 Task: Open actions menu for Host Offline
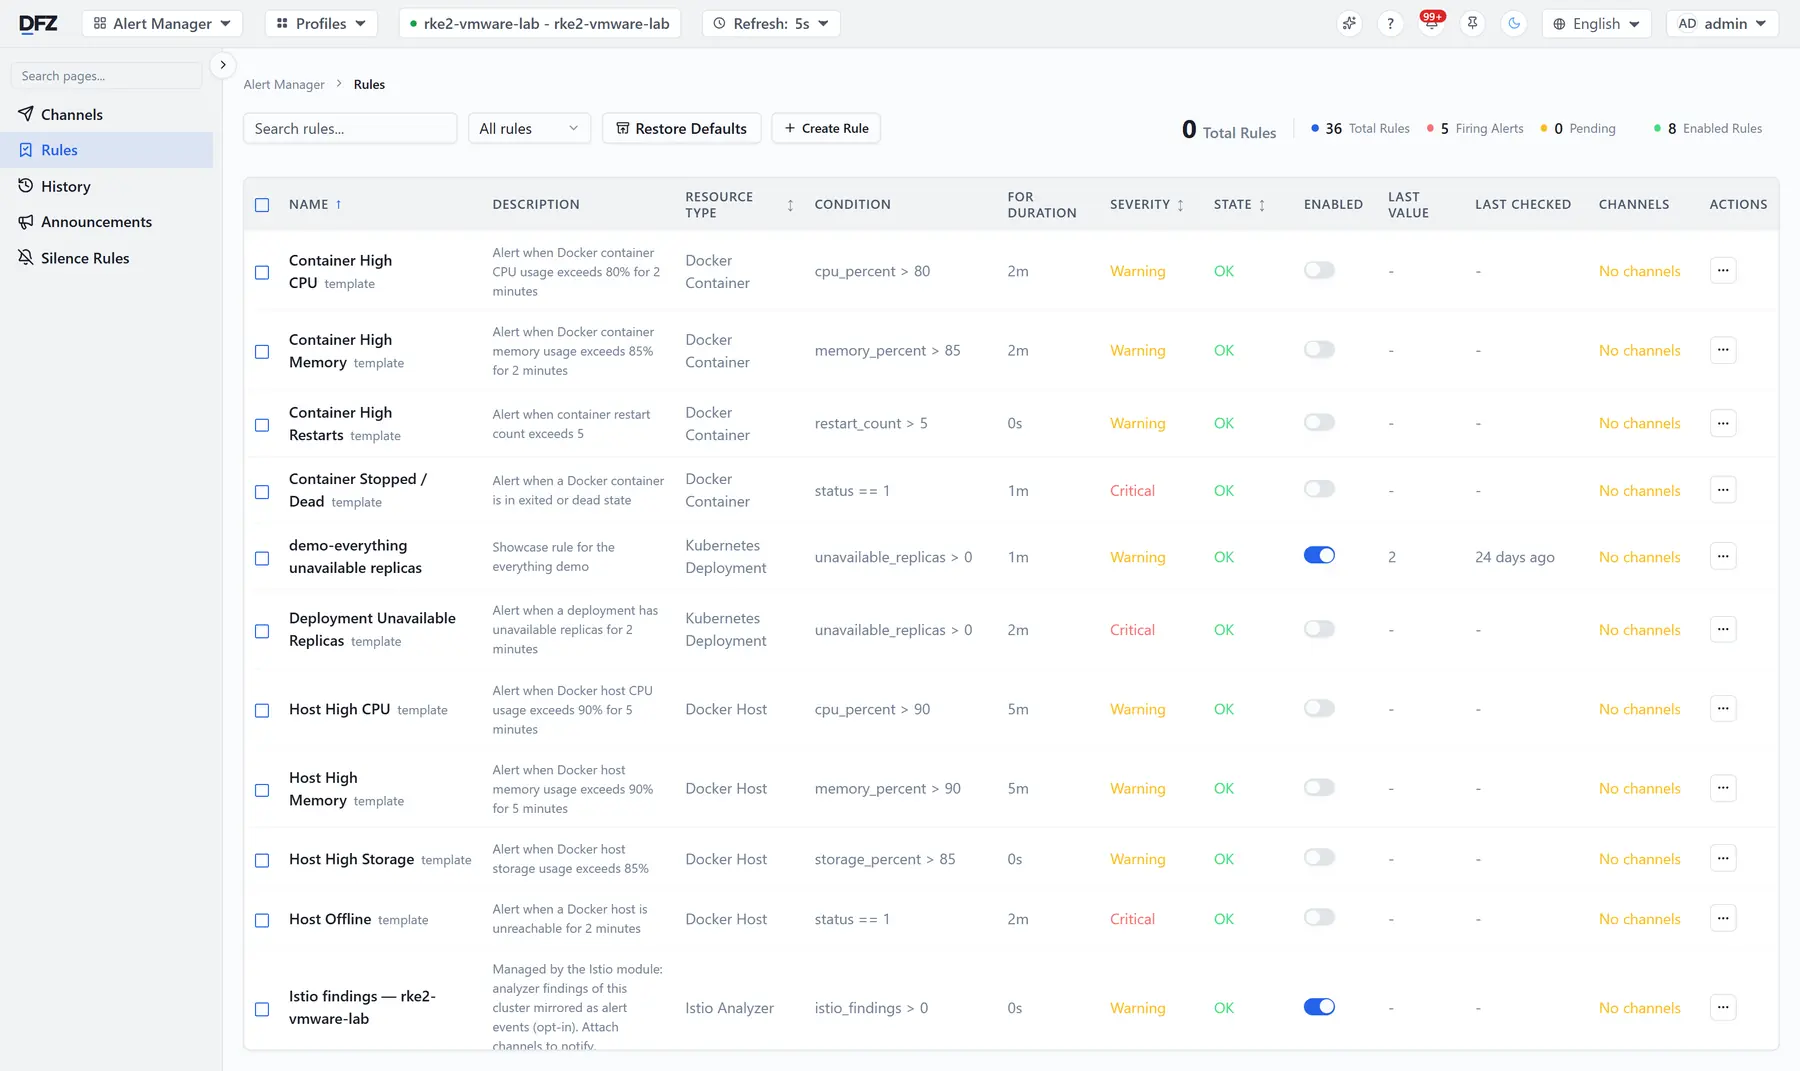[1722, 918]
